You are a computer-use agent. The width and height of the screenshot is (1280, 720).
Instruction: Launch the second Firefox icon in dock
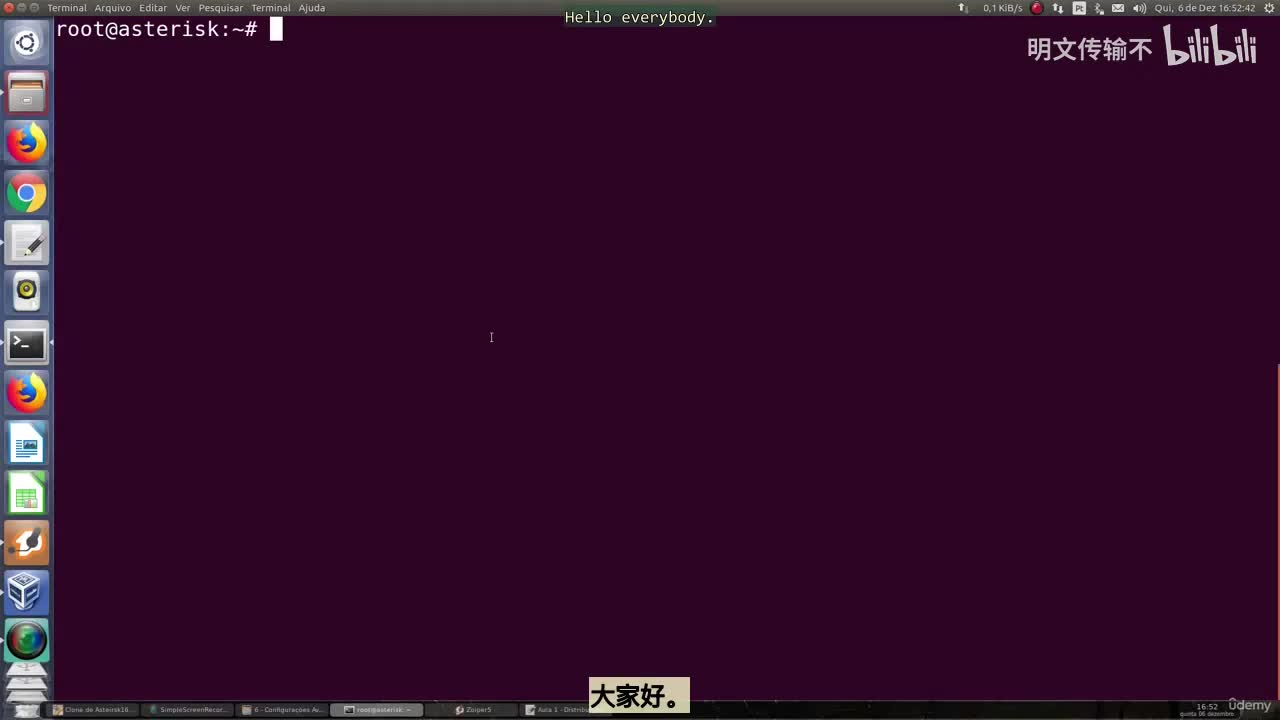(27, 393)
